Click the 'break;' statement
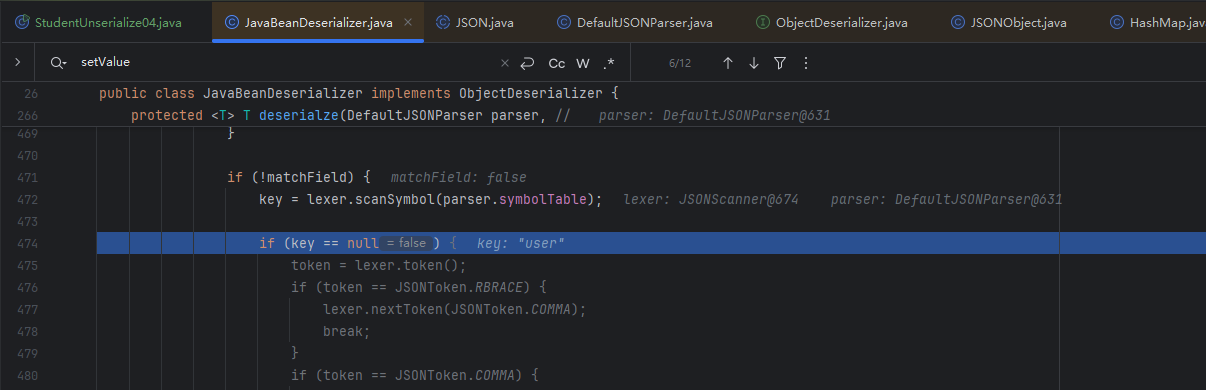1206x390 pixels. click(347, 331)
